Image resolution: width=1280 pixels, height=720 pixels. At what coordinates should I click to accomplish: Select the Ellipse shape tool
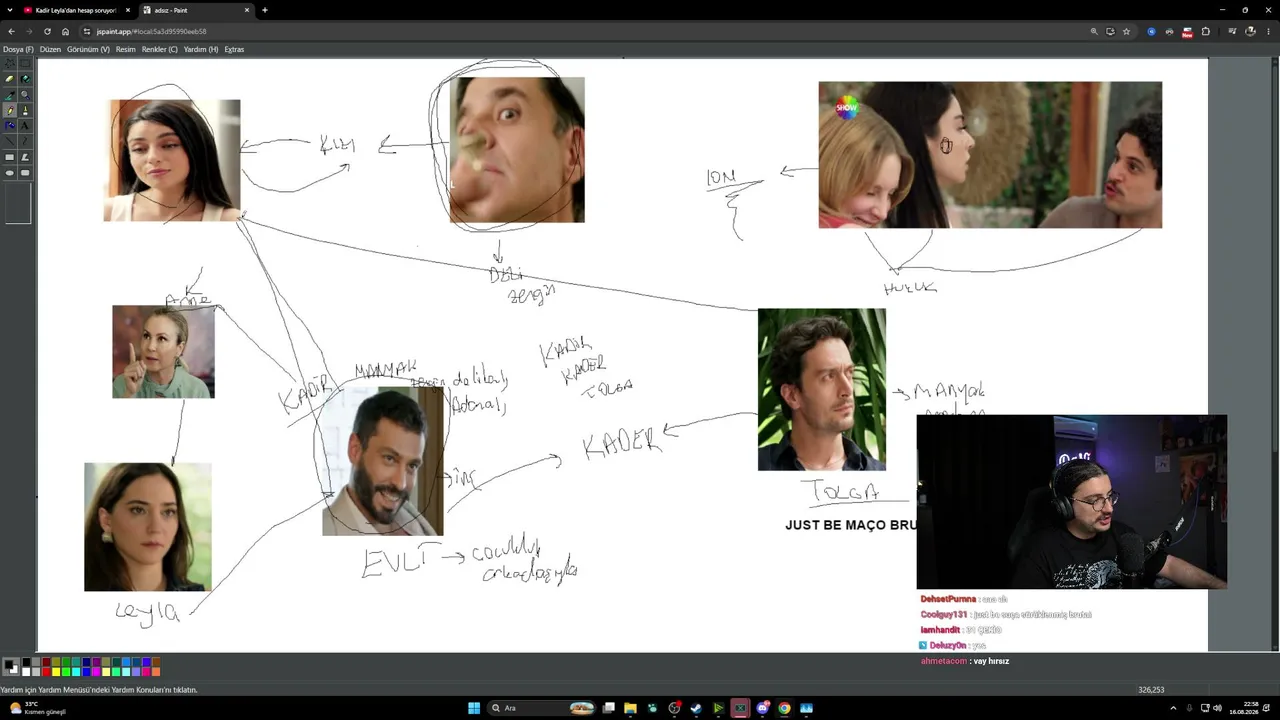point(10,173)
